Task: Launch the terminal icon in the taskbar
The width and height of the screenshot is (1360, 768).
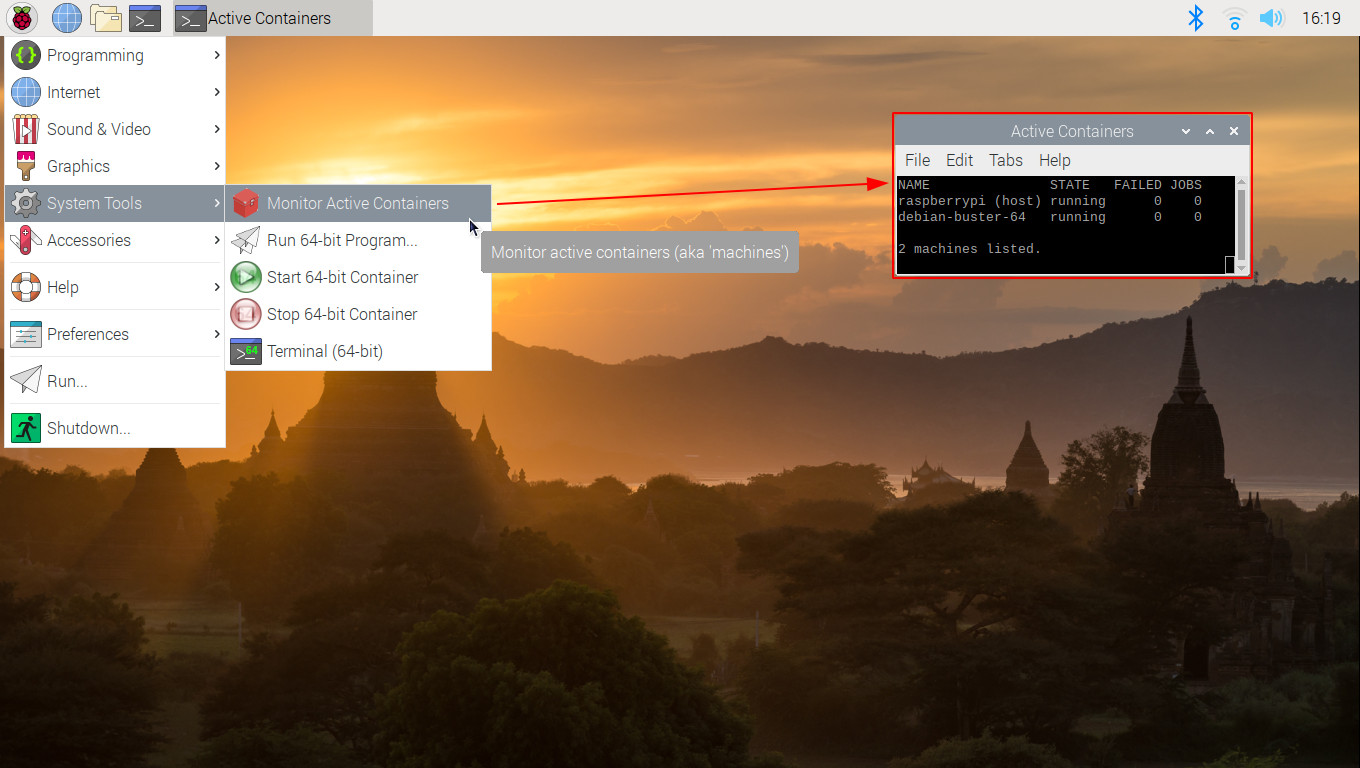Action: tap(146, 18)
